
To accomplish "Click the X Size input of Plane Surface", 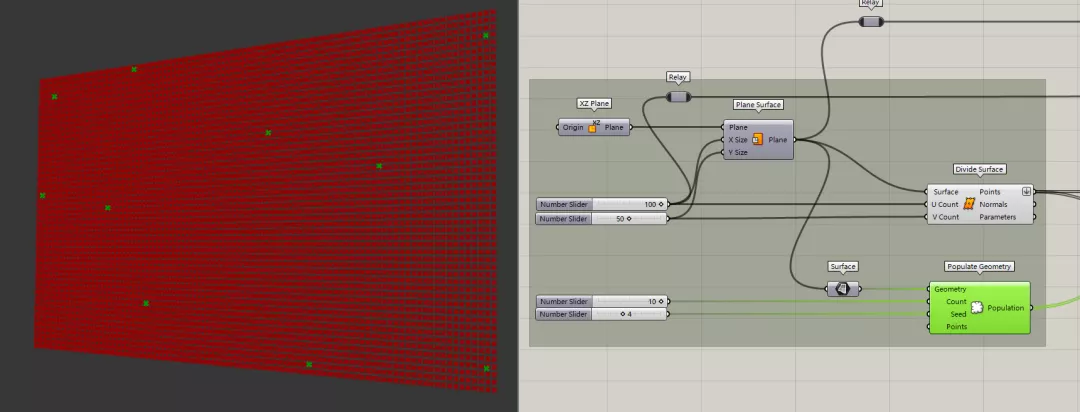I will click(738, 140).
